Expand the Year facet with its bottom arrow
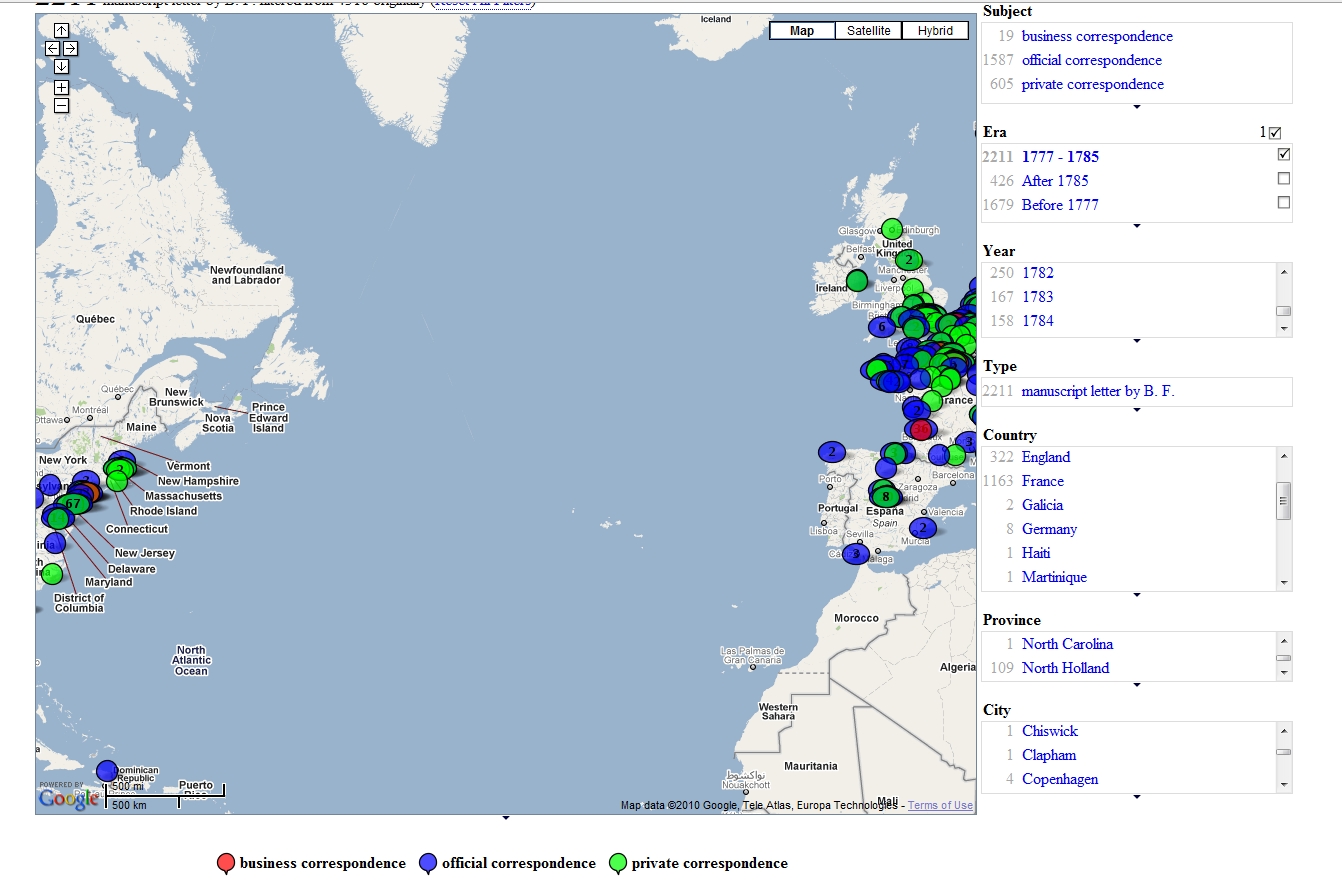Screen dimensions: 1342x887 [1137, 341]
